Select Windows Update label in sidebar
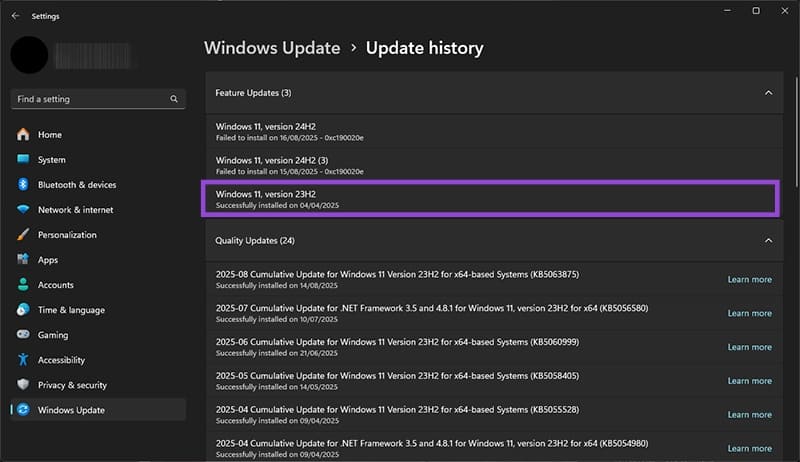Viewport: 800px width, 462px height. tap(71, 410)
